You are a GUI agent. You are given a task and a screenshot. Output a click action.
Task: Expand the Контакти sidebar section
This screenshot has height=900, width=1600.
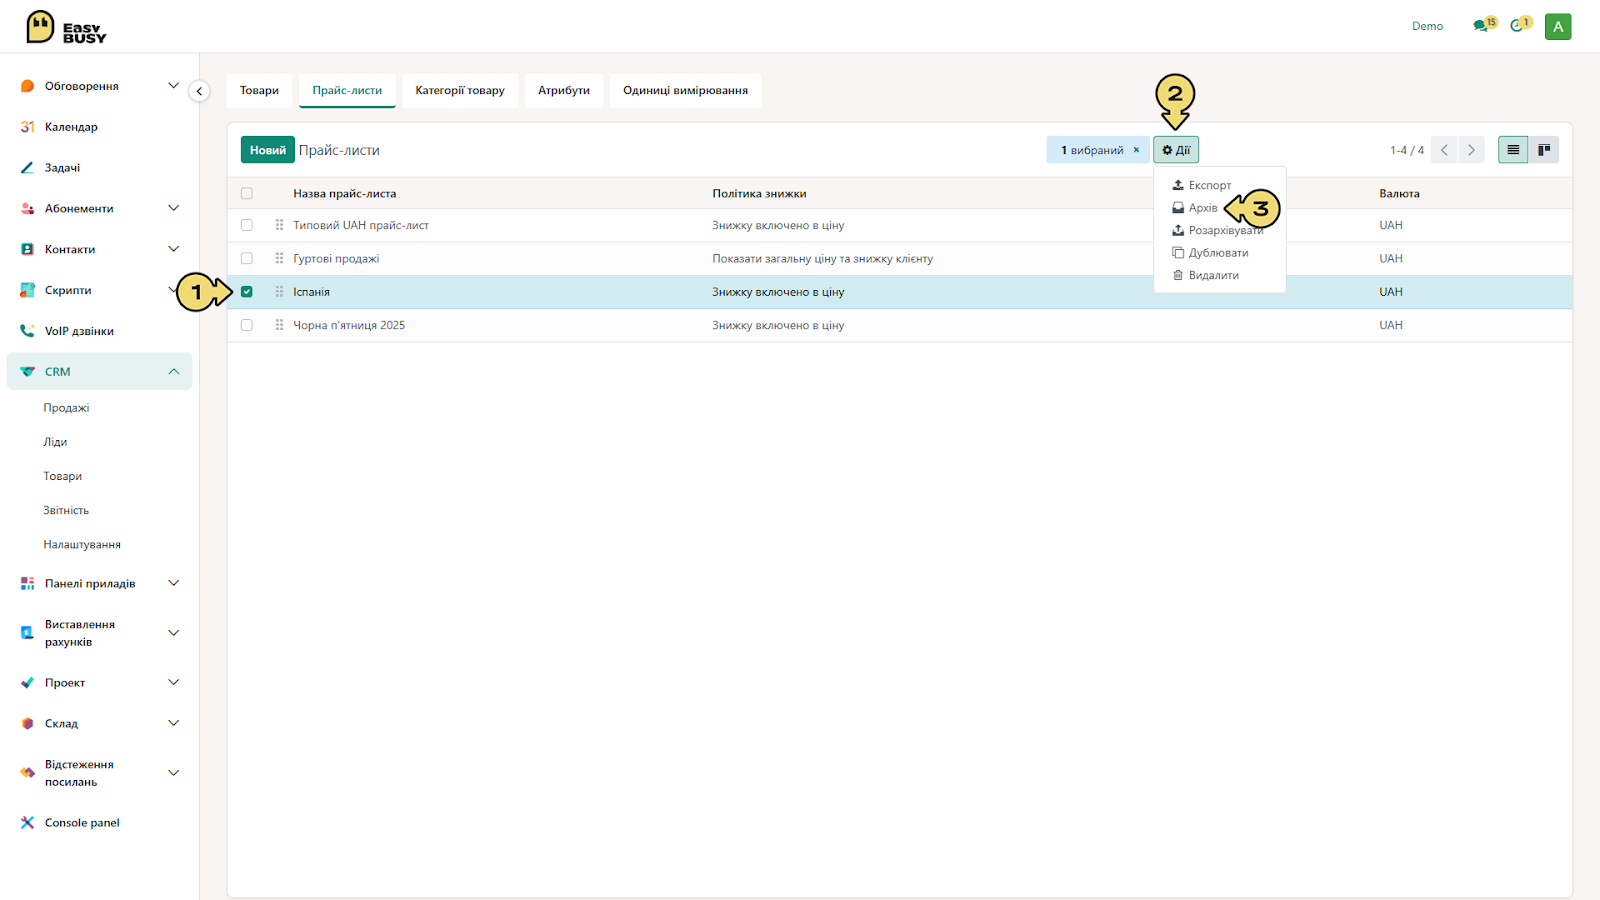pyautogui.click(x=173, y=249)
